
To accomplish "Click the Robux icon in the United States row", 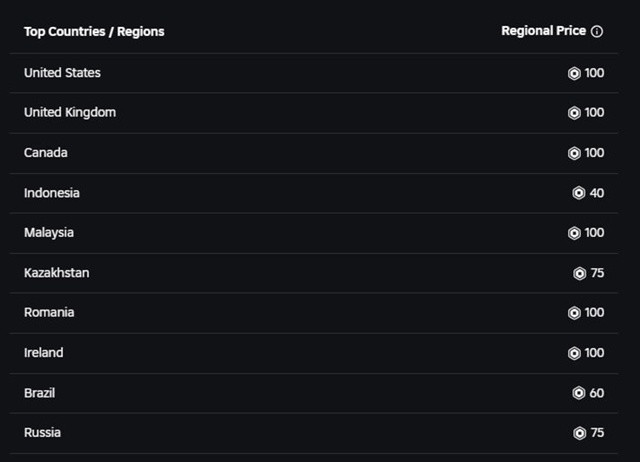I will click(x=574, y=73).
